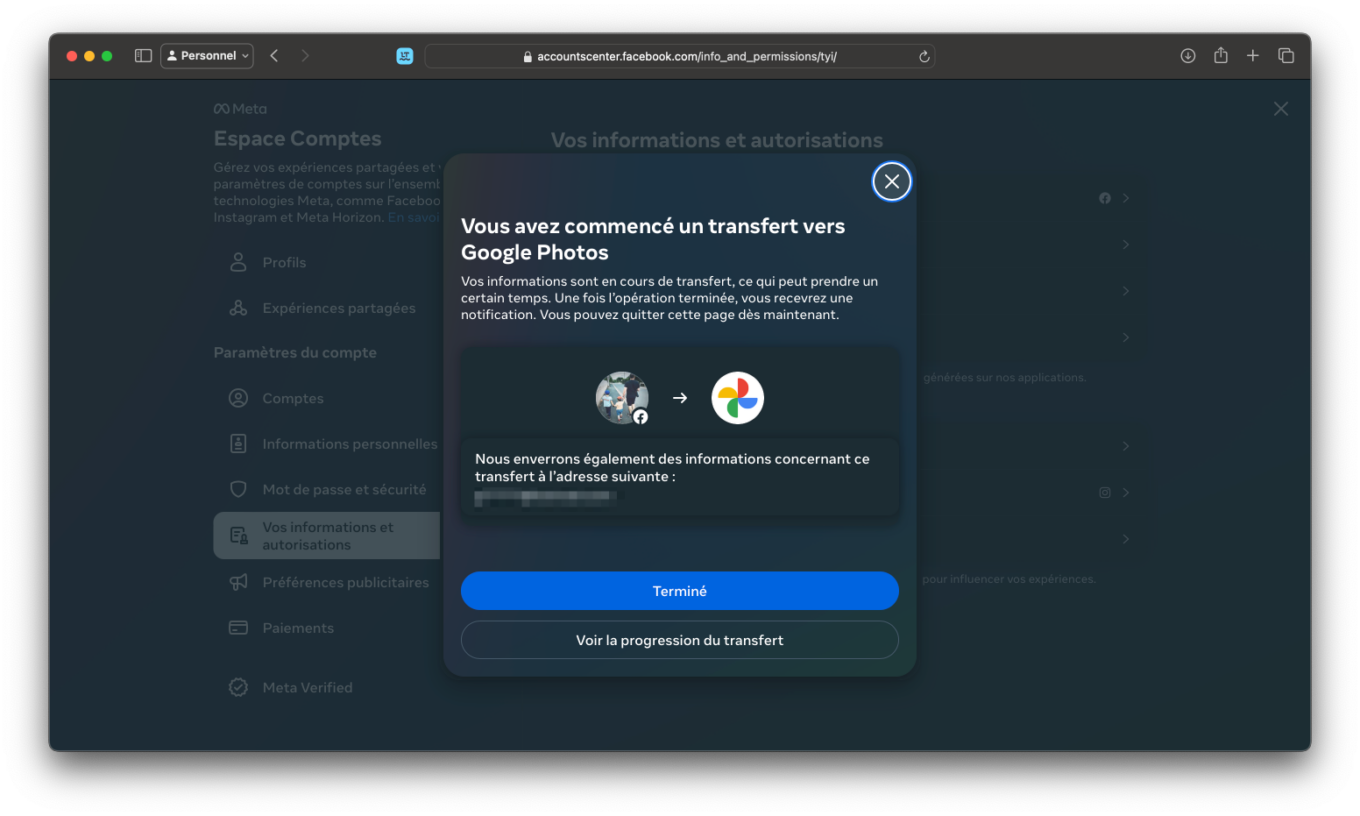Open Voir la progression du transfert
This screenshot has width=1360, height=816.
click(680, 640)
